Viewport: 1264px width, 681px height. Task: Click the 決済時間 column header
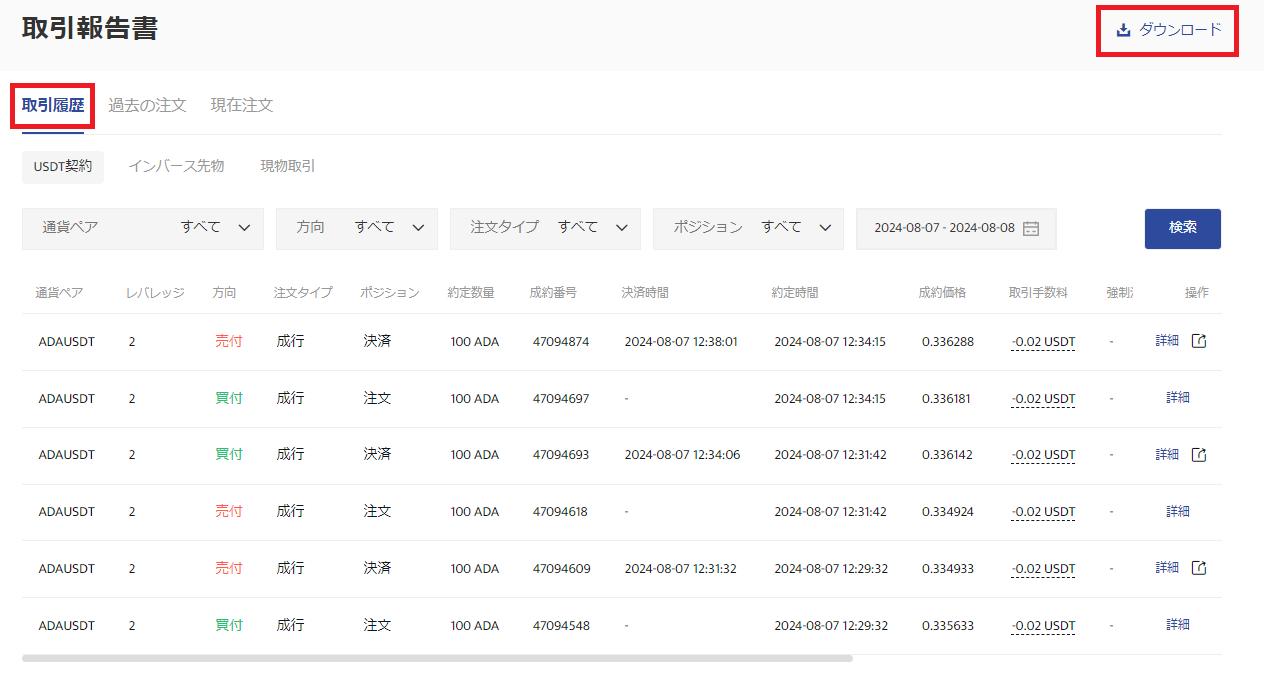(x=645, y=293)
